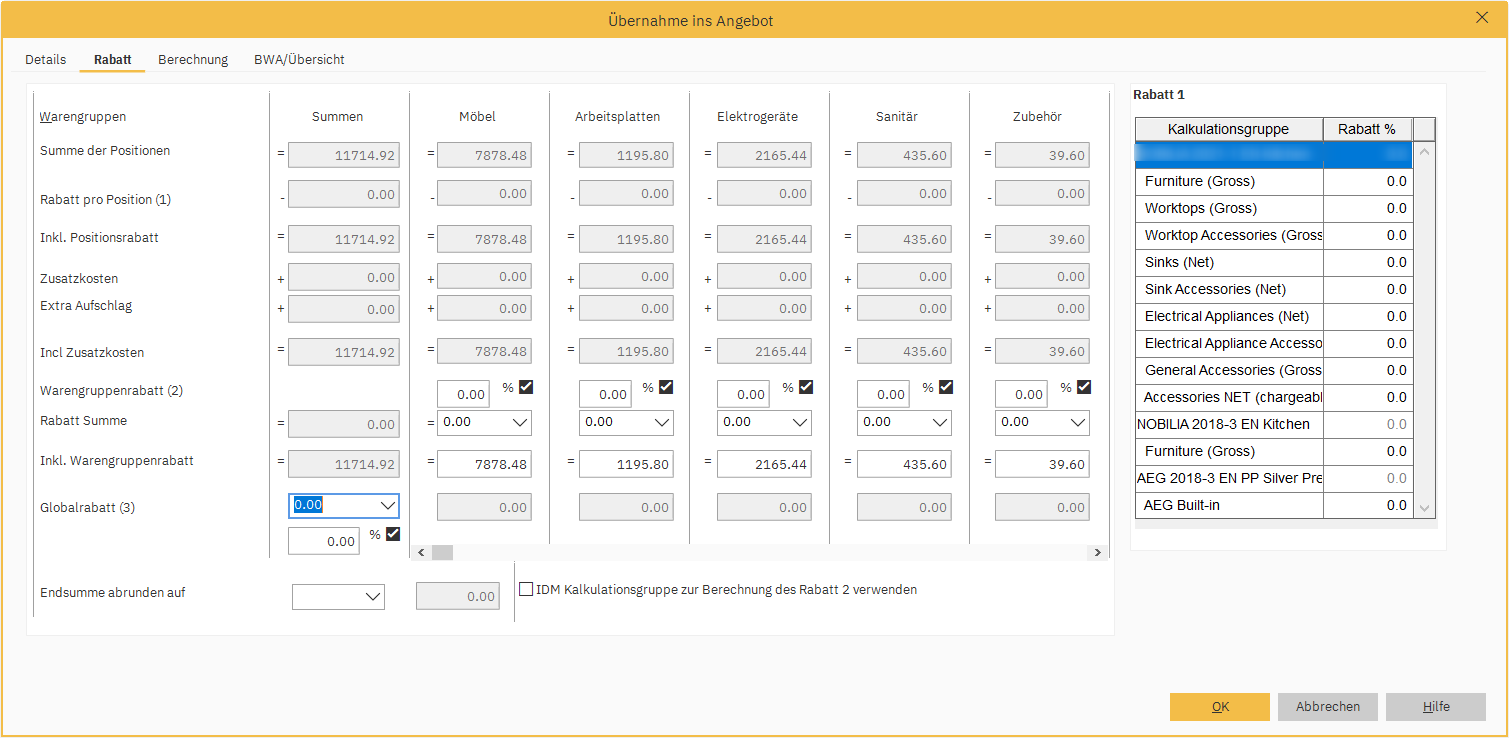Open Hilfe button
The height and width of the screenshot is (738, 1509).
pos(1435,707)
